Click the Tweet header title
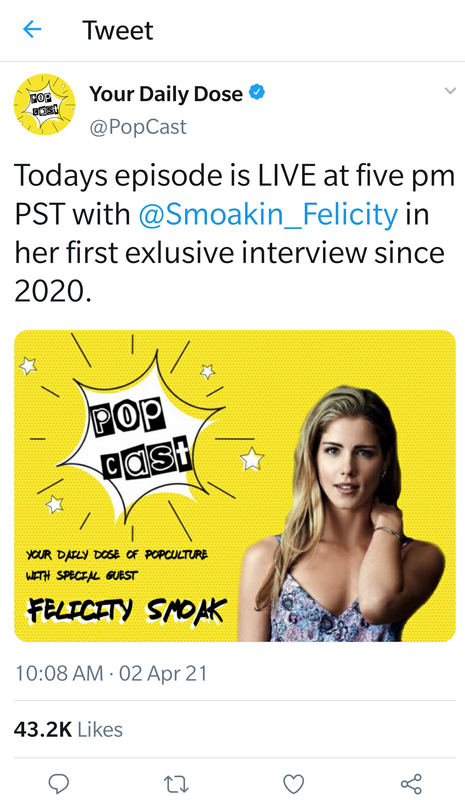This screenshot has width=465, height=800. click(x=117, y=30)
